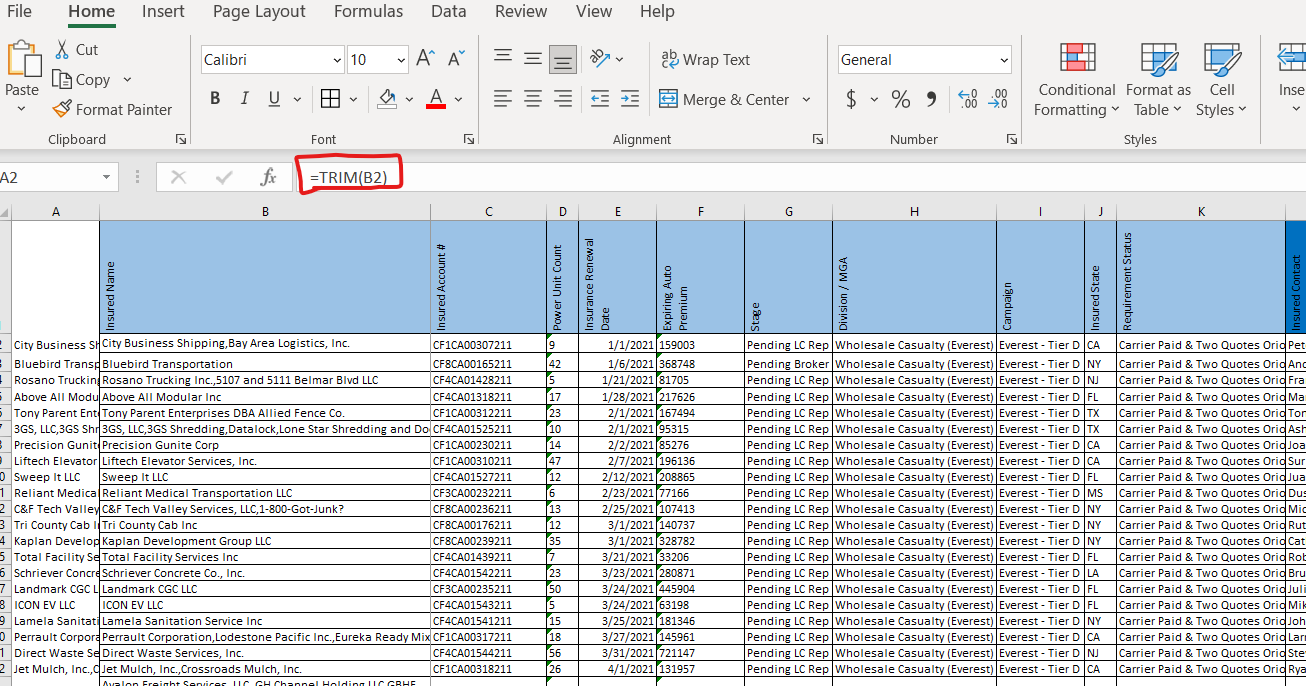Screen dimensions: 1306x686
Task: Increase the cell indent
Action: point(630,99)
